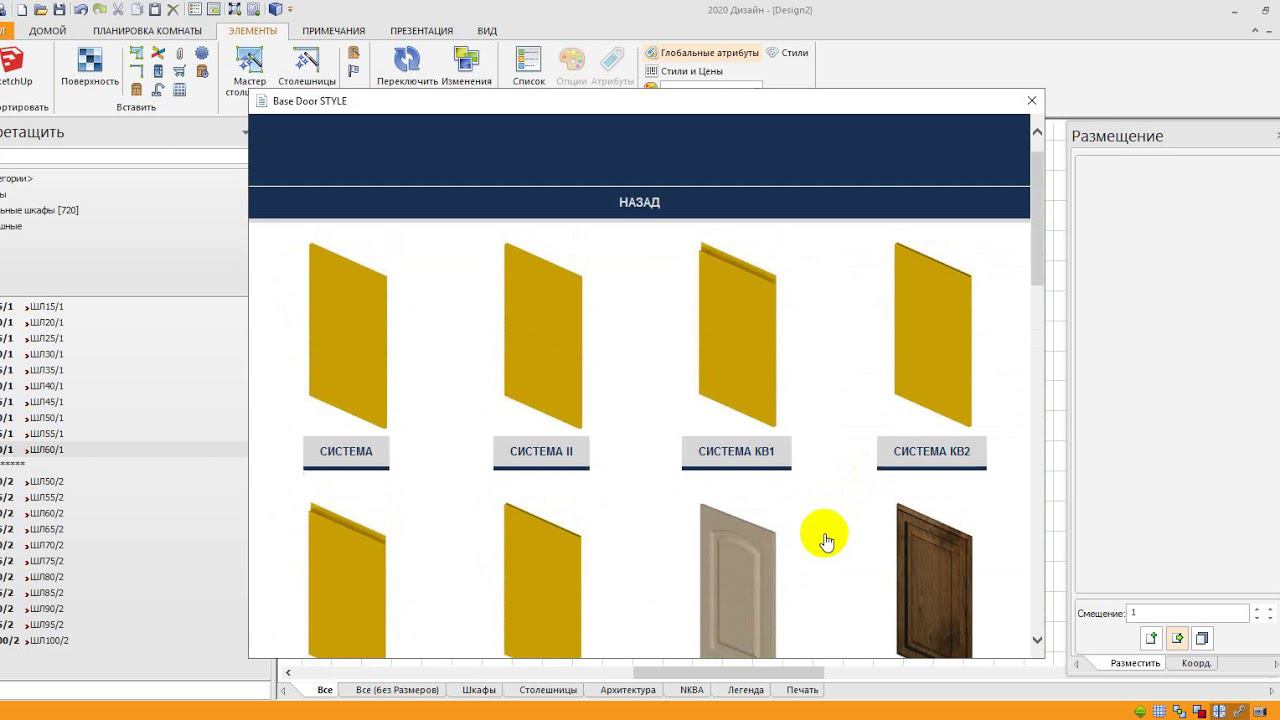Click the Undo arrow icon
The height and width of the screenshot is (720, 1280).
tap(80, 10)
